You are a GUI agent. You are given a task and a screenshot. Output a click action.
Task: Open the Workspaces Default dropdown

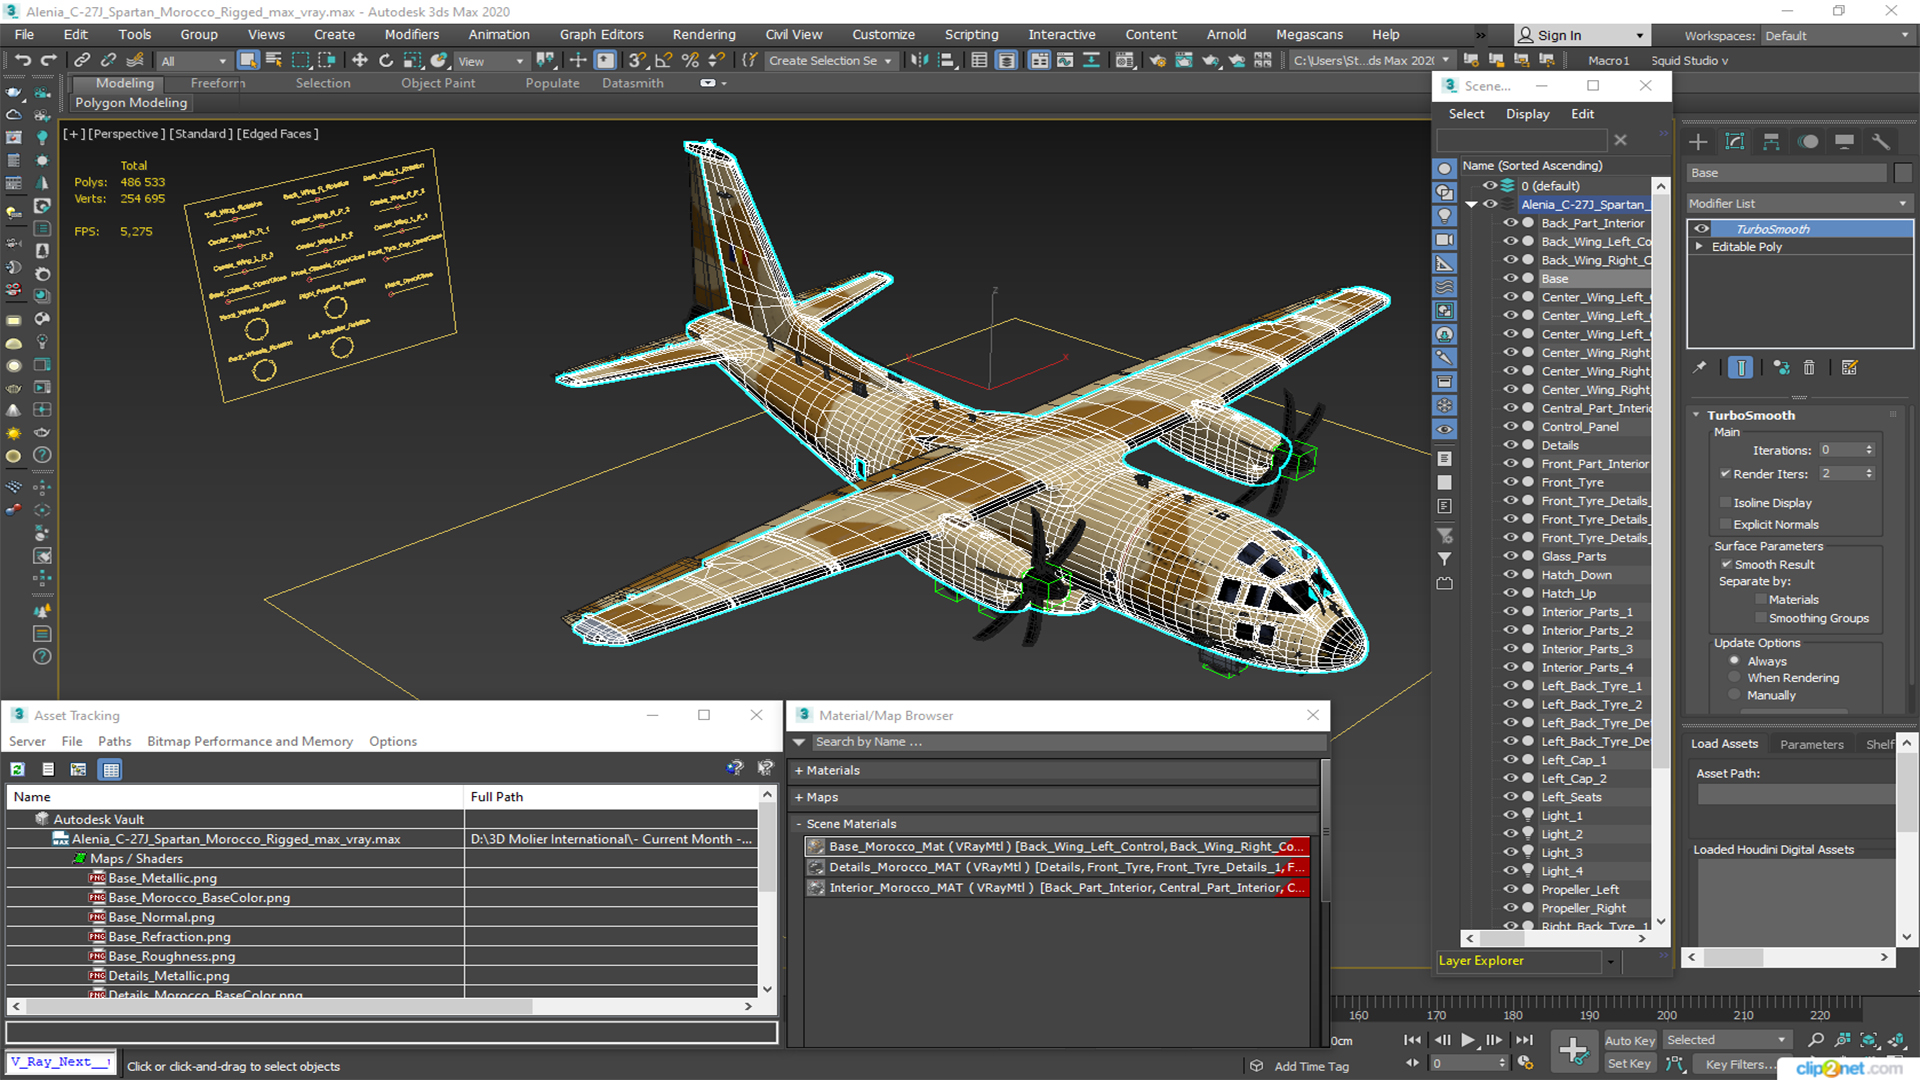[1836, 35]
